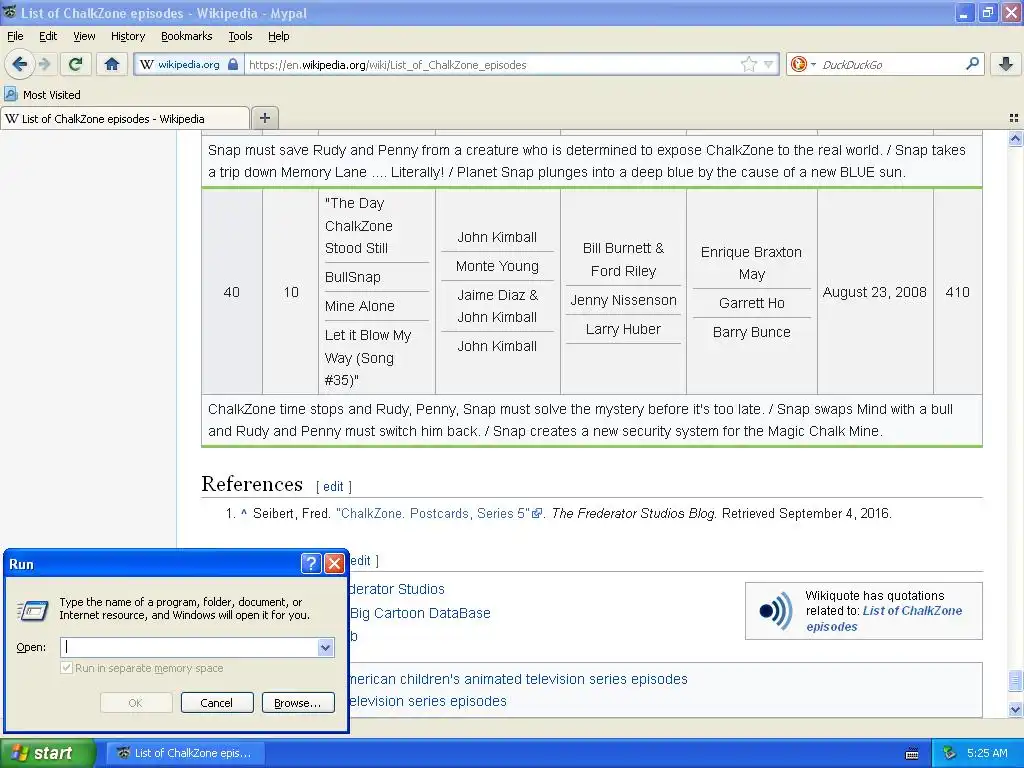Click the Mypal taskbar window button
This screenshot has height=768, width=1024.
[184, 753]
